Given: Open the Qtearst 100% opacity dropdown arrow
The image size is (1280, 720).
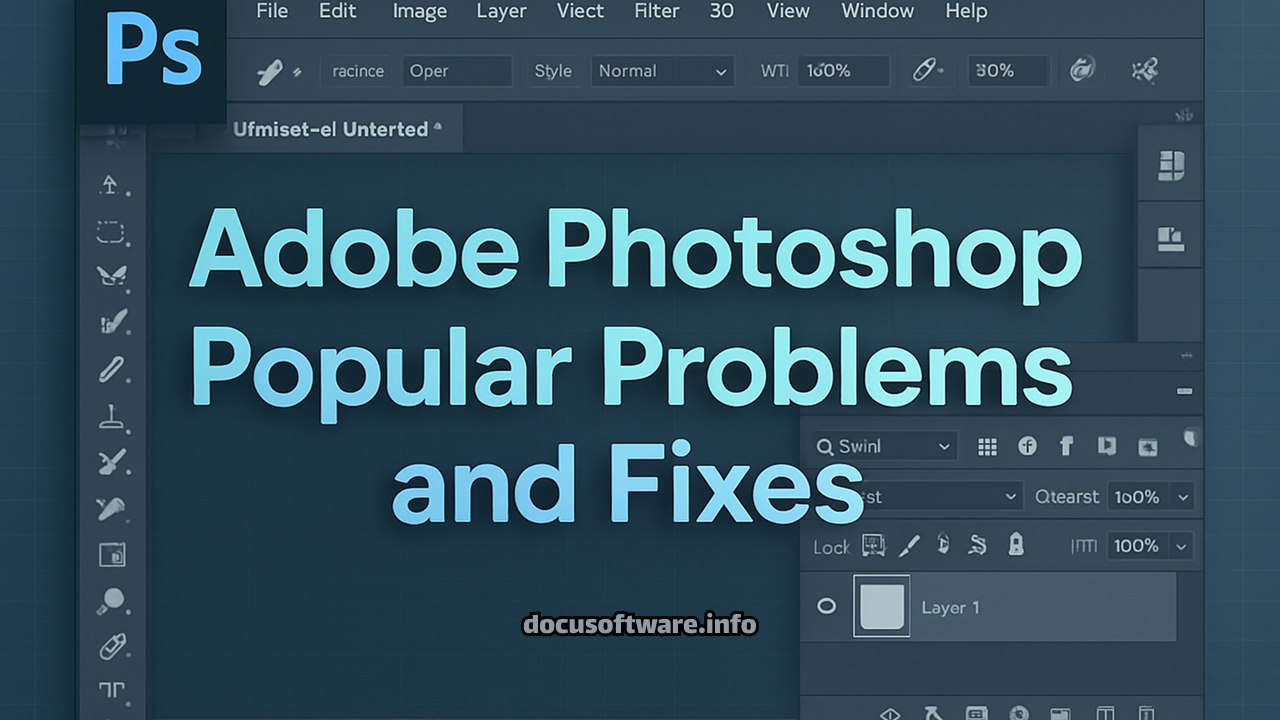Looking at the screenshot, I should pos(1184,497).
